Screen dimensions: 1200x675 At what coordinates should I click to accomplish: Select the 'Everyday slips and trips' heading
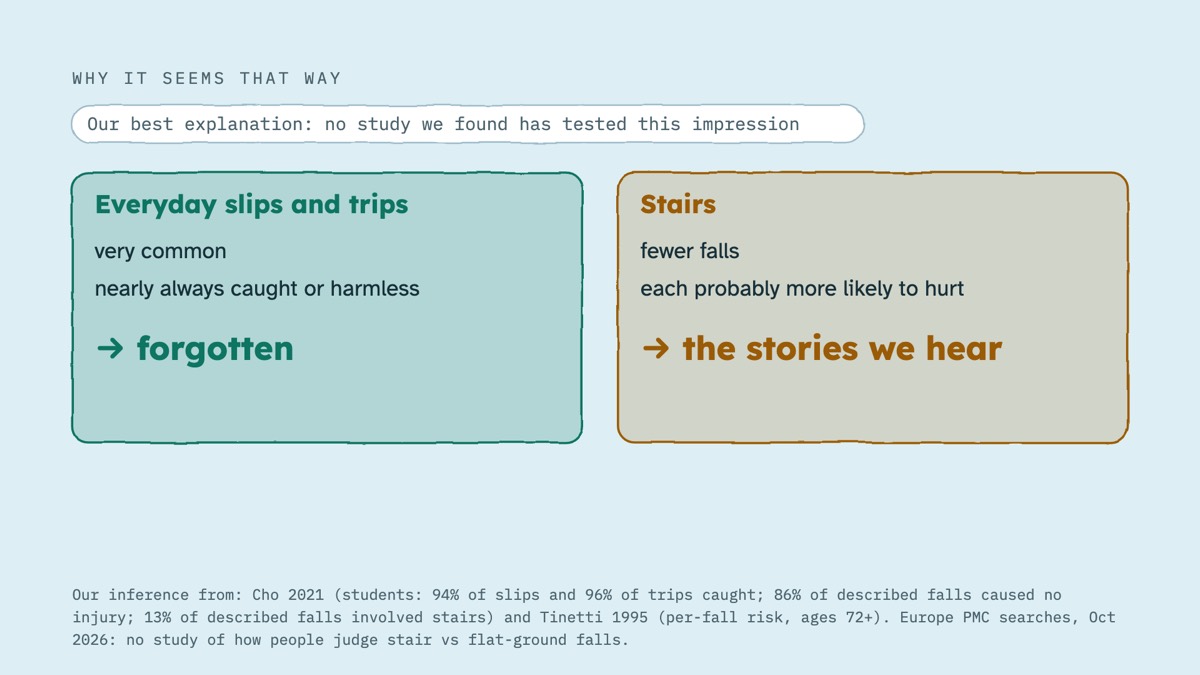click(251, 205)
